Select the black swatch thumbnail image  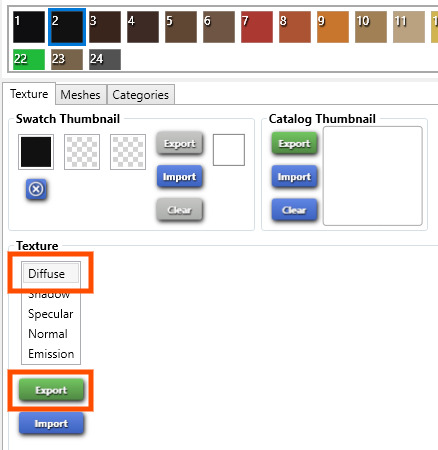[x=36, y=152]
